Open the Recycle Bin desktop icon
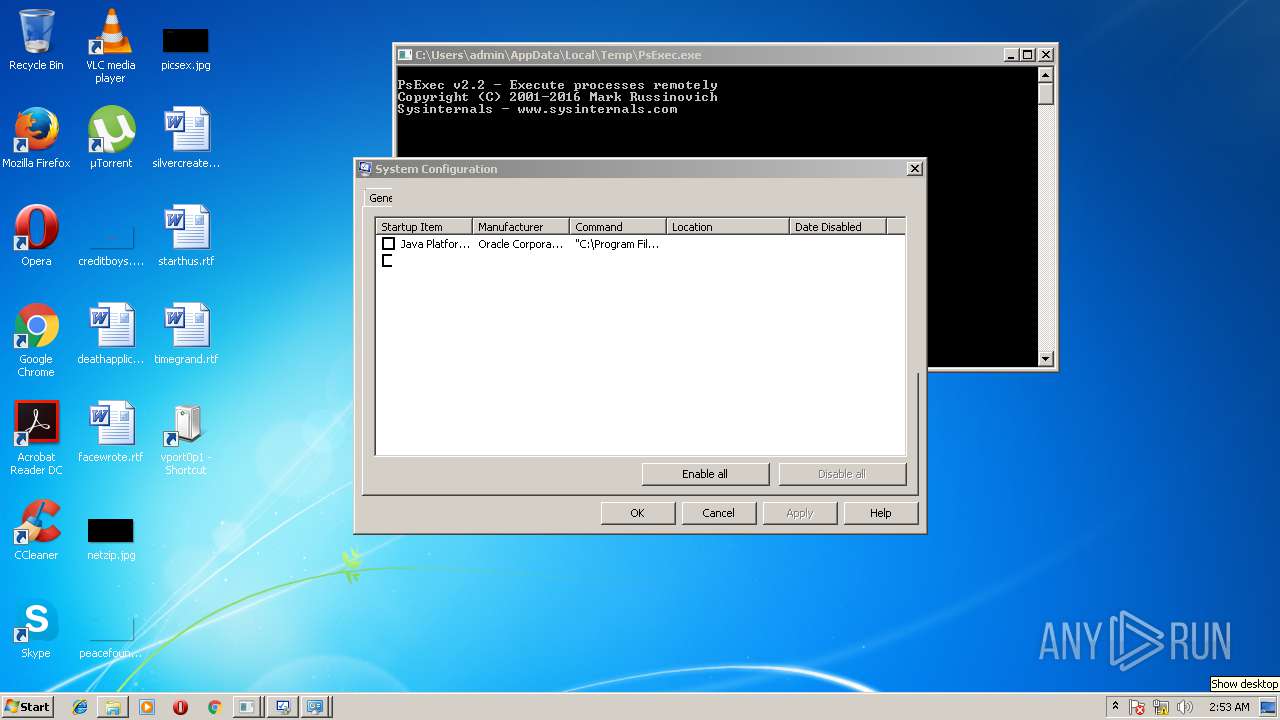This screenshot has width=1280, height=720. point(36,40)
